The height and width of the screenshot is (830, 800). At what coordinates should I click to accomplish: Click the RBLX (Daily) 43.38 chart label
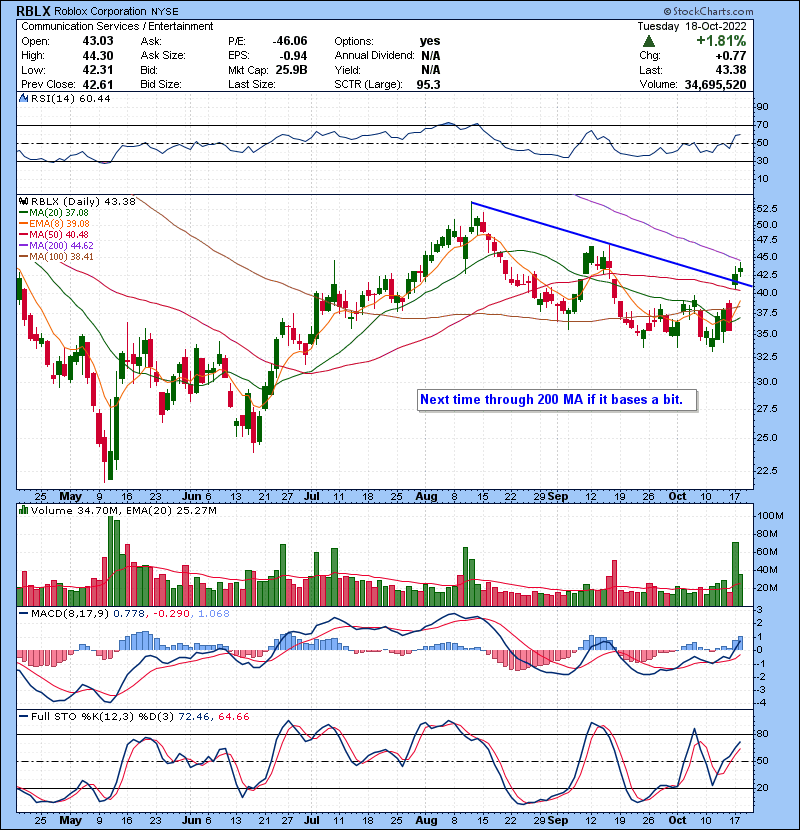point(83,201)
